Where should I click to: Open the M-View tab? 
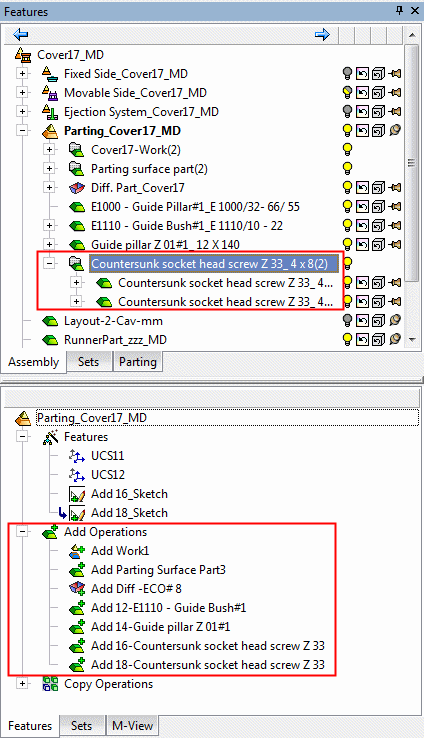tap(132, 726)
